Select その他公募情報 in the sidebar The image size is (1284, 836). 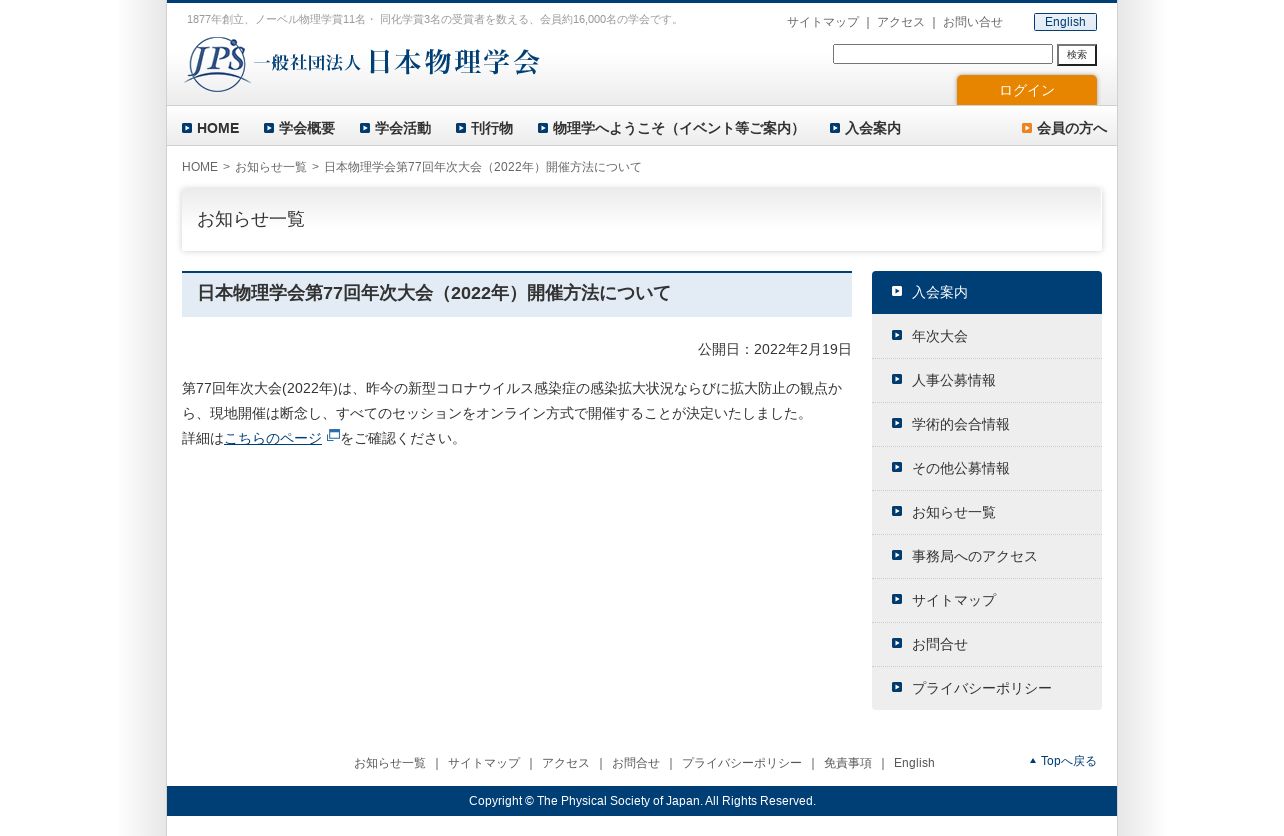pos(987,468)
